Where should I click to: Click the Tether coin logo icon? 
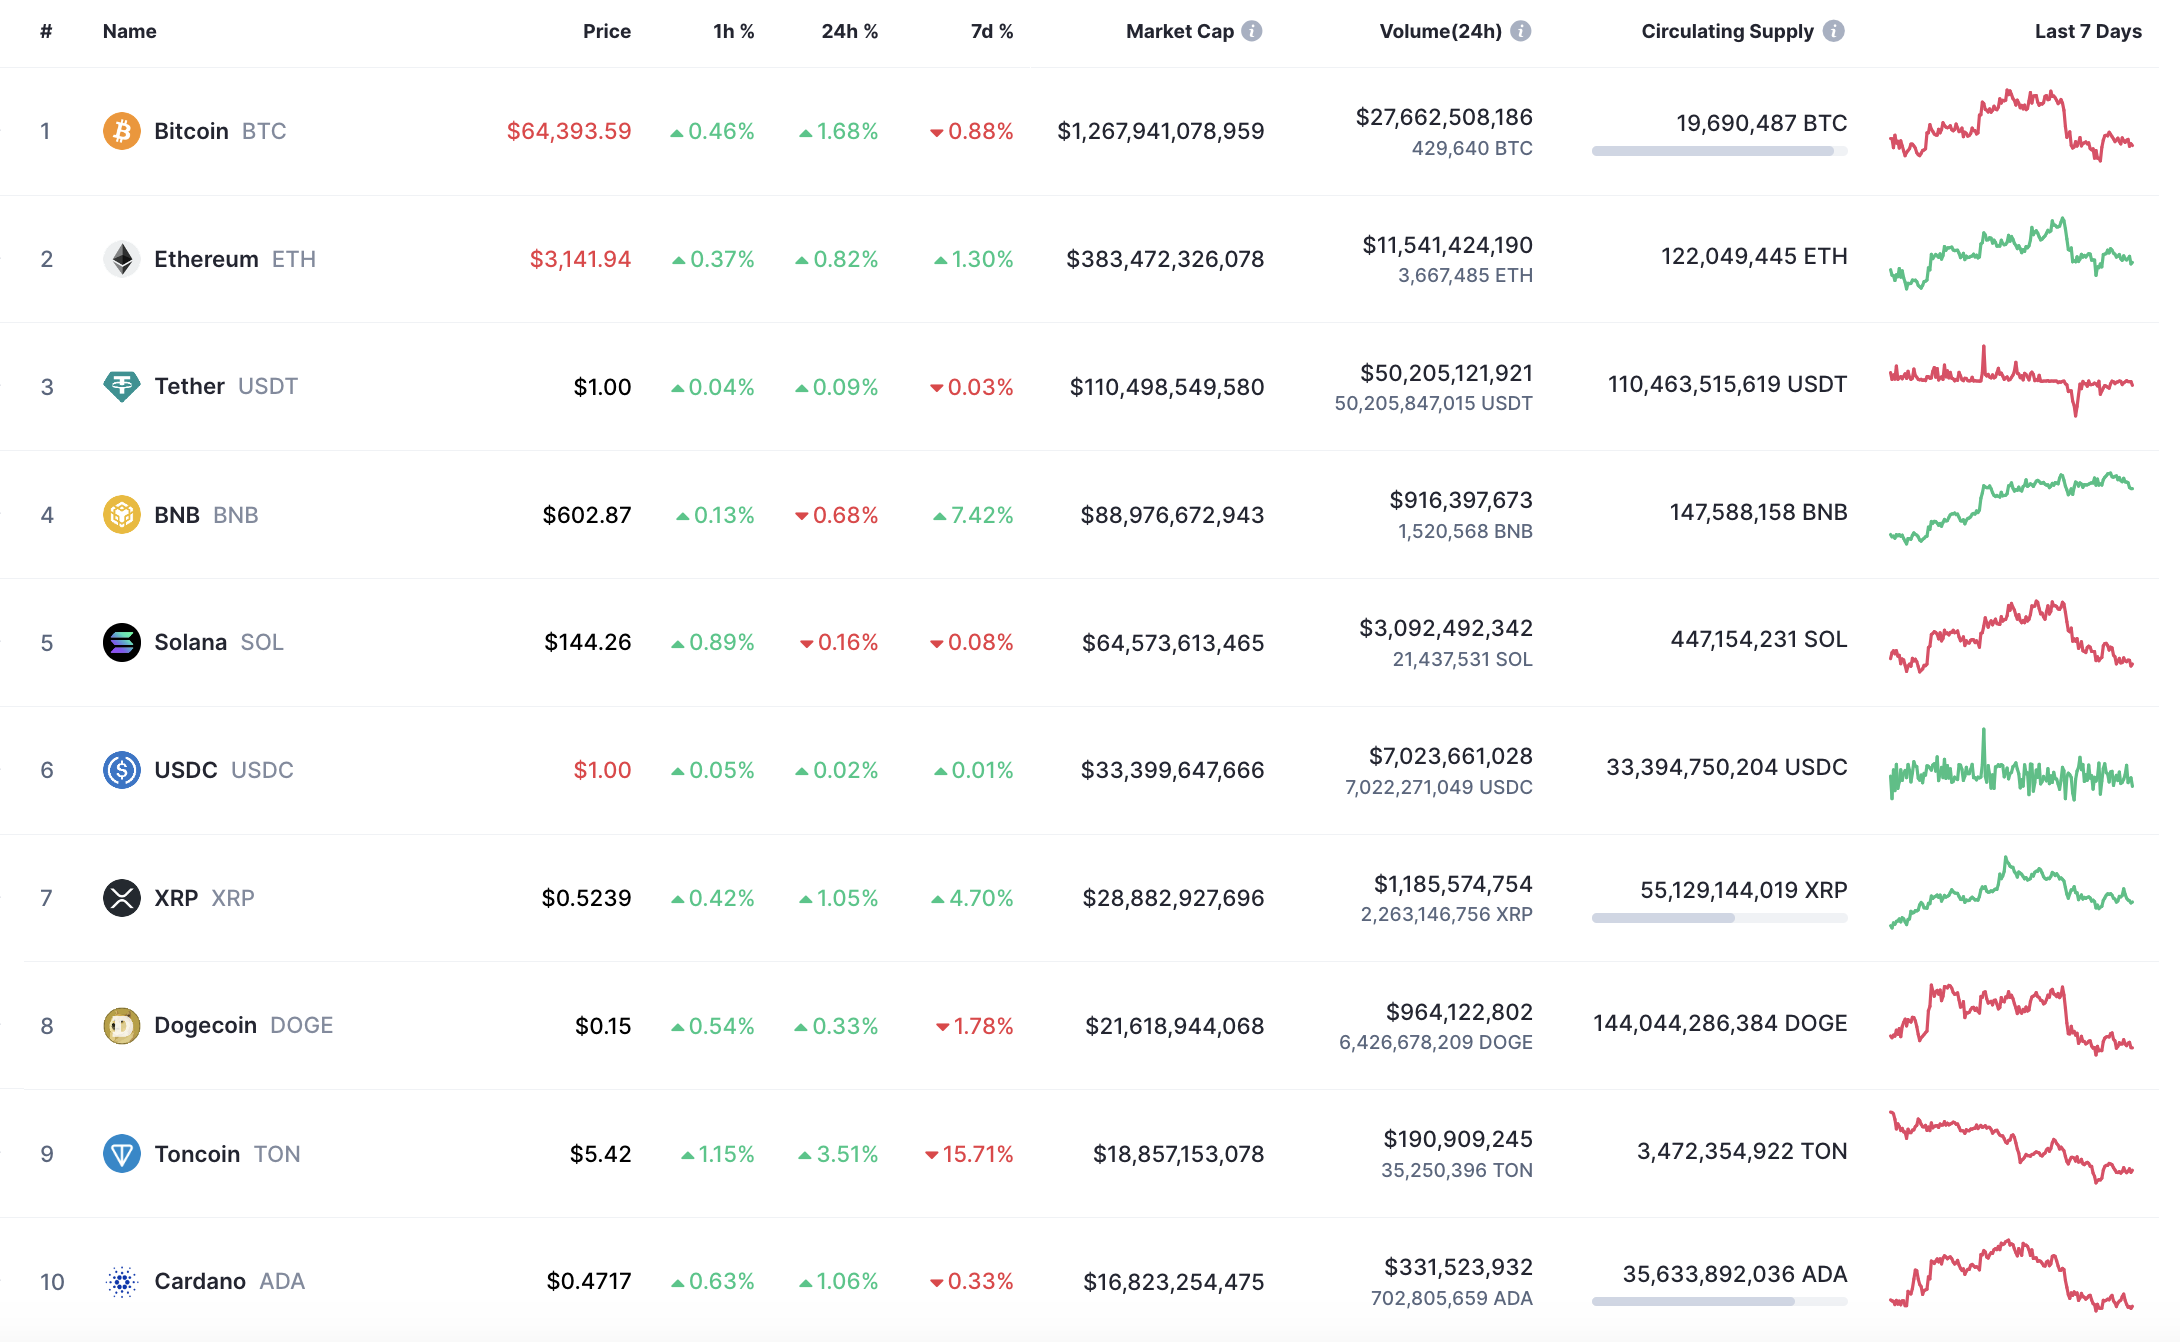tap(121, 386)
